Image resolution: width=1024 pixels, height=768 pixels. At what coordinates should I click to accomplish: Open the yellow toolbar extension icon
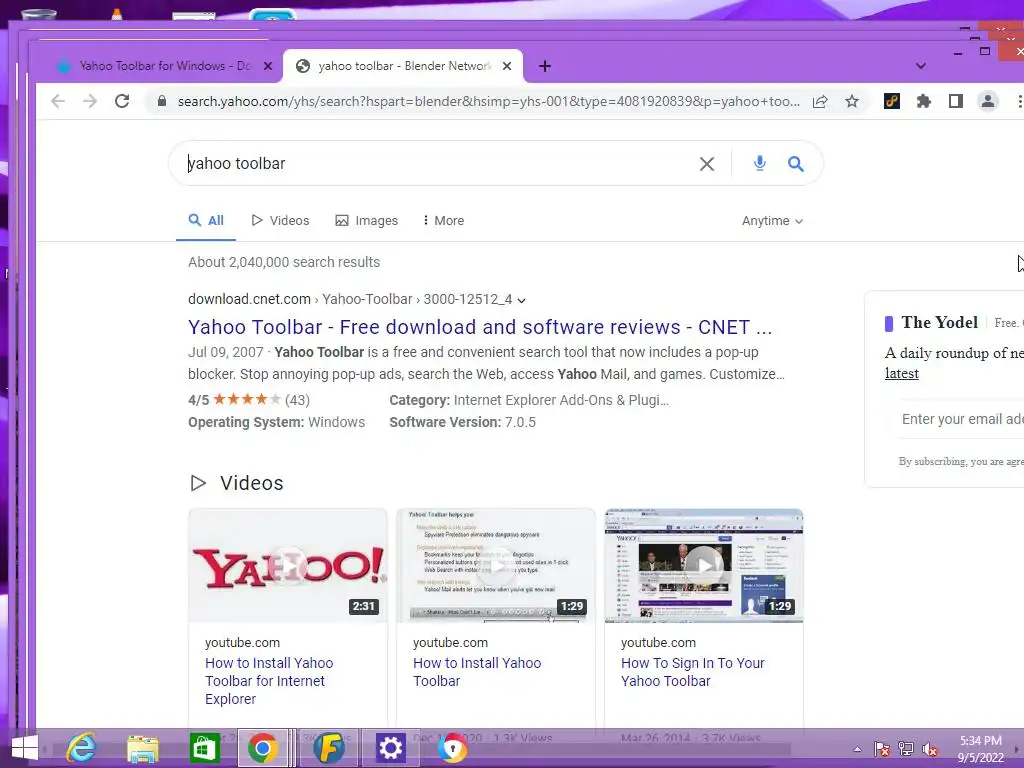pyautogui.click(x=892, y=101)
